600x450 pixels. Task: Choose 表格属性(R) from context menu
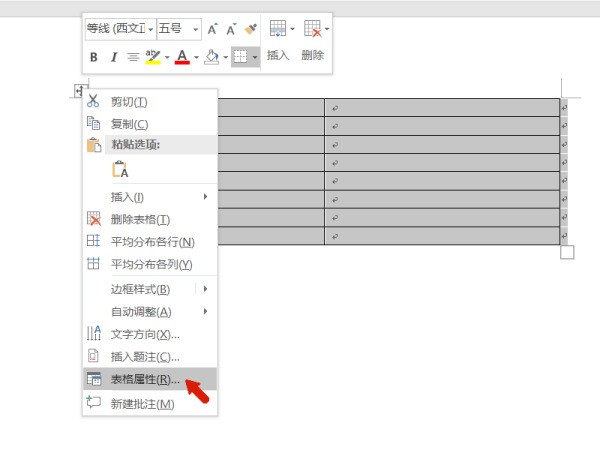click(145, 379)
